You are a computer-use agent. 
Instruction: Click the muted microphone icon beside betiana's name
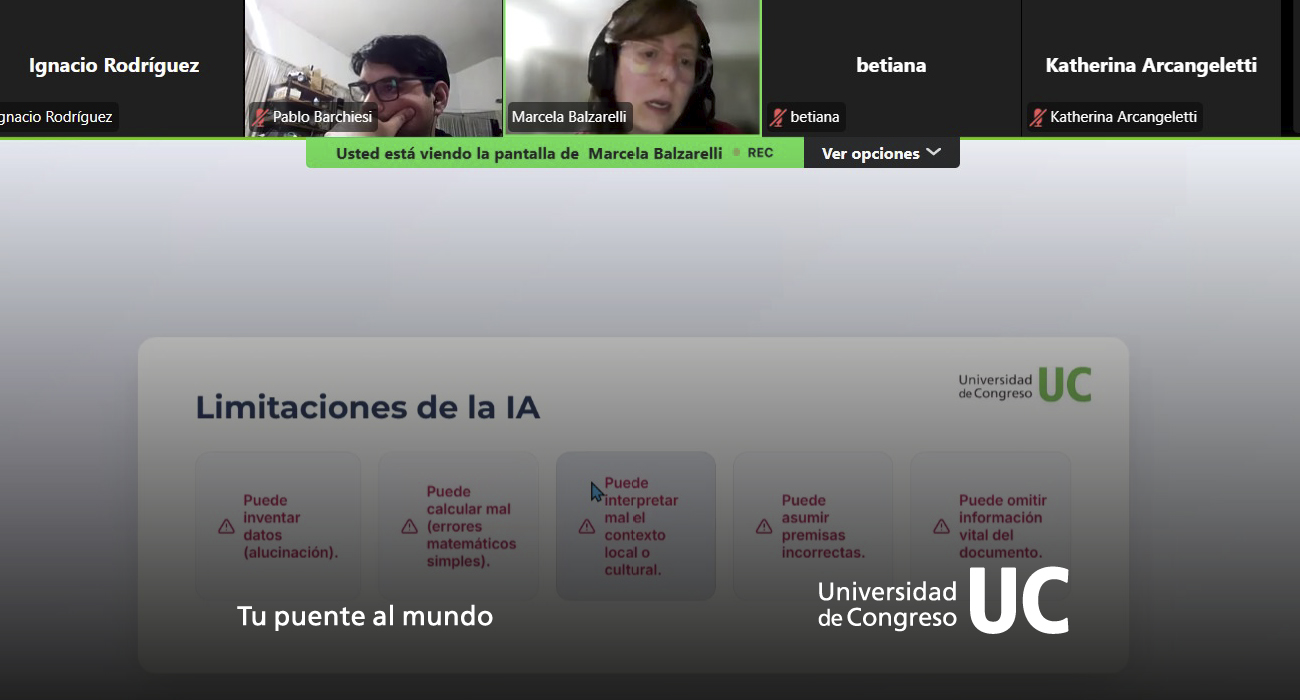[778, 117]
